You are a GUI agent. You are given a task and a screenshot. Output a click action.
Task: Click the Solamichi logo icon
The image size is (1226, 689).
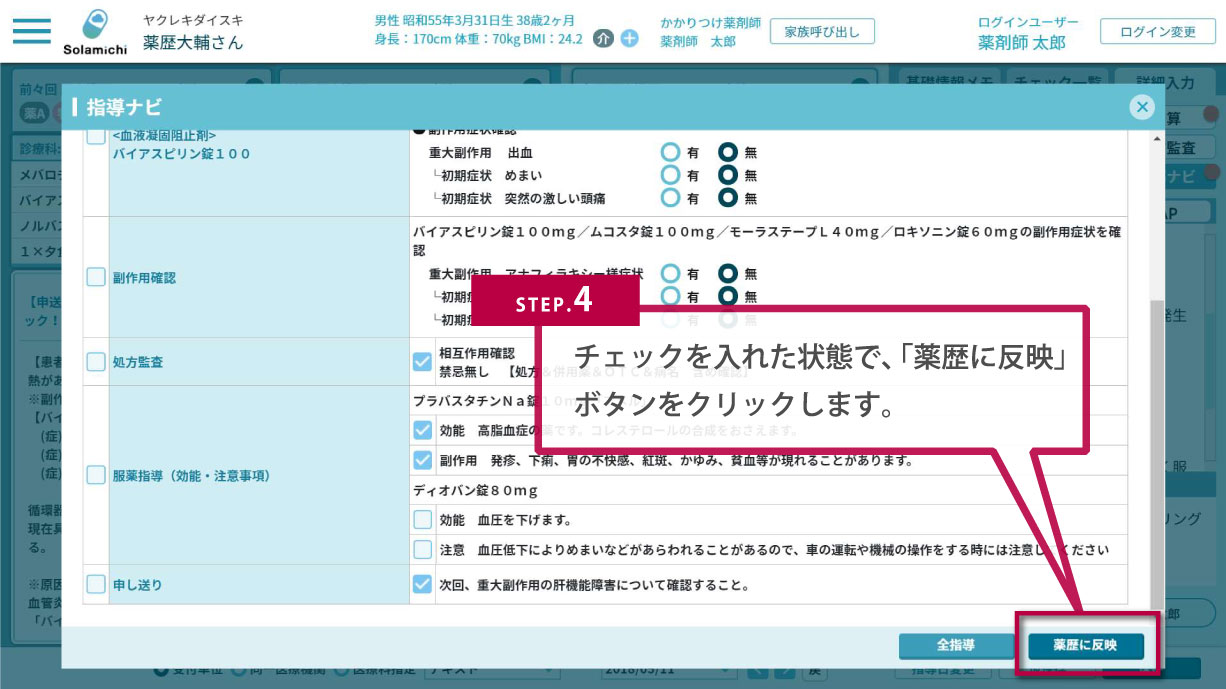coord(97,27)
